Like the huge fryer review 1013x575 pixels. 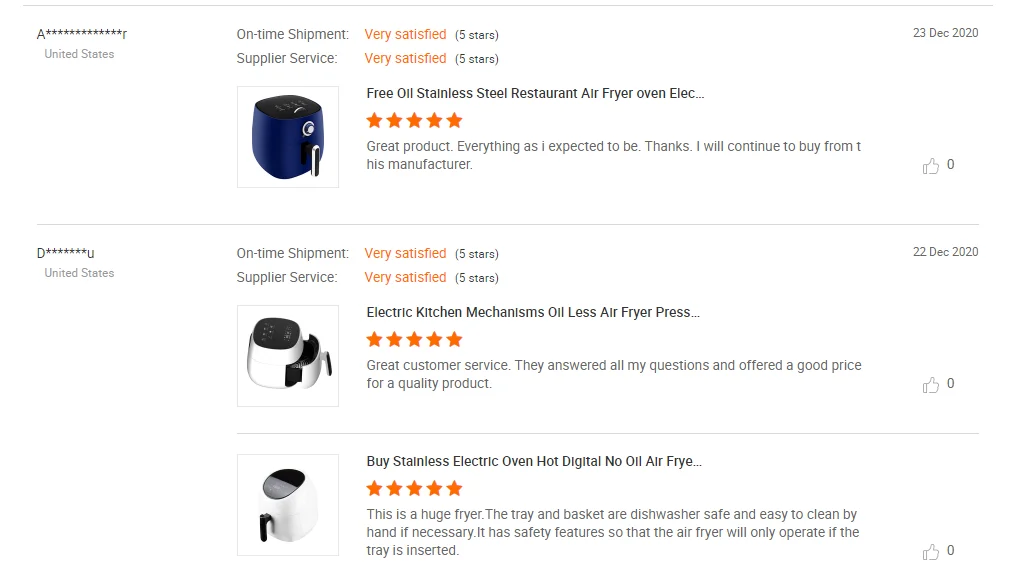click(x=931, y=551)
